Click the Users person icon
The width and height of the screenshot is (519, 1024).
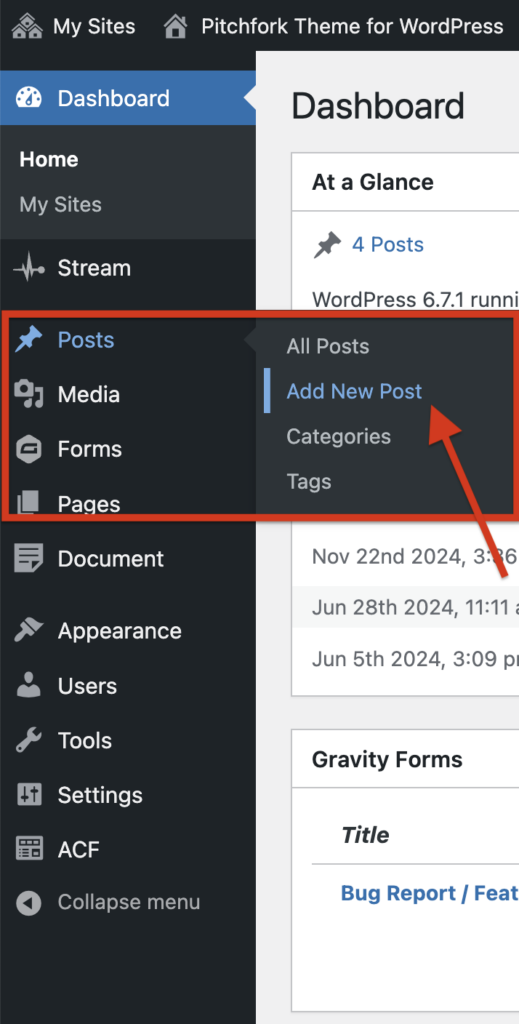(29, 686)
